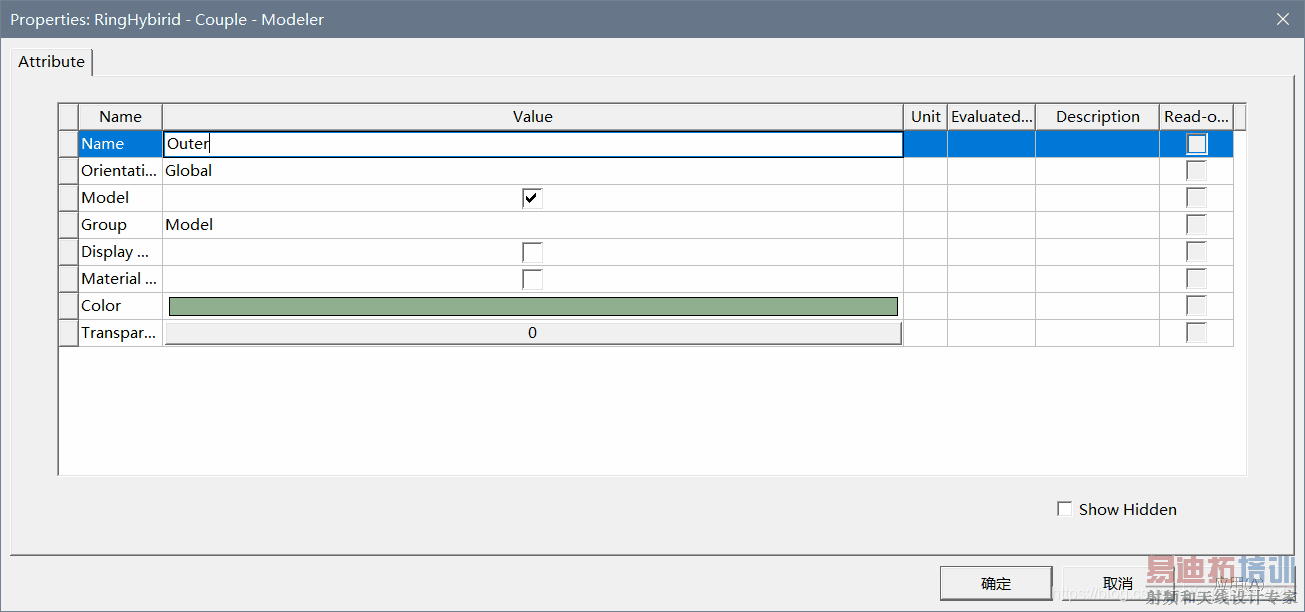
Task: Open the Group Model dropdown cell
Action: 532,225
